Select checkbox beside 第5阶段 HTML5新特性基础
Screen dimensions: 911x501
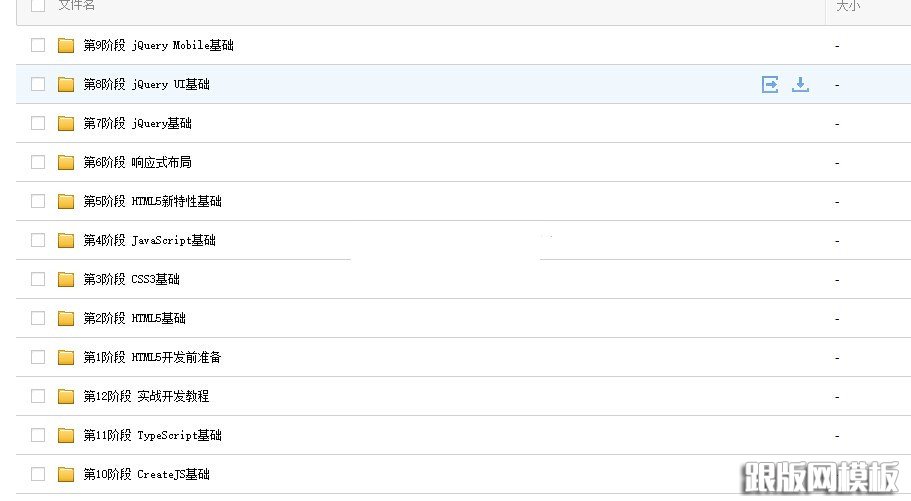38,201
